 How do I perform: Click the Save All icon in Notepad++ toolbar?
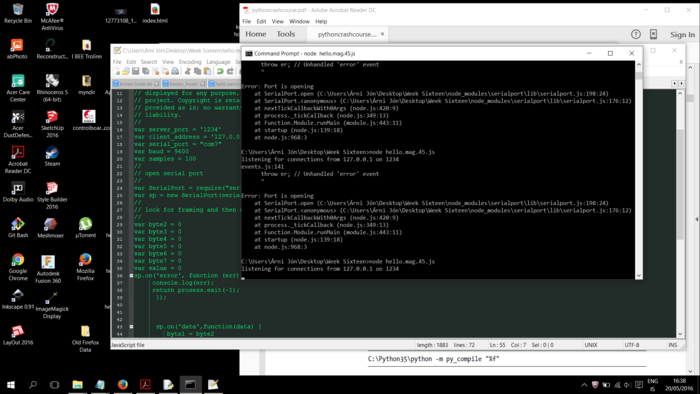point(146,71)
